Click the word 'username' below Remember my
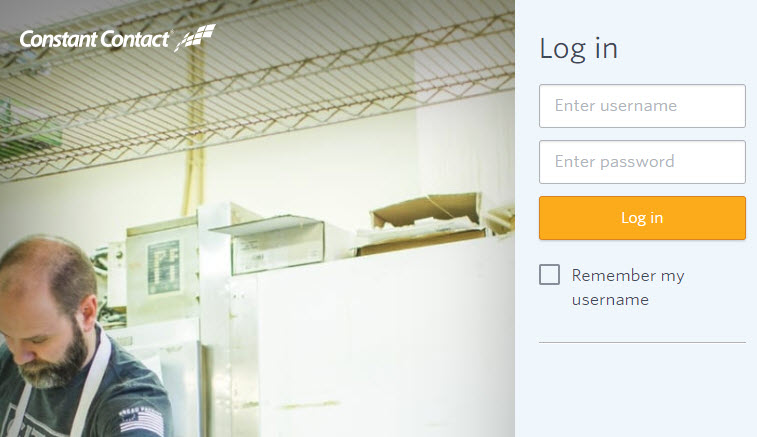Image resolution: width=757 pixels, height=437 pixels. tap(610, 300)
